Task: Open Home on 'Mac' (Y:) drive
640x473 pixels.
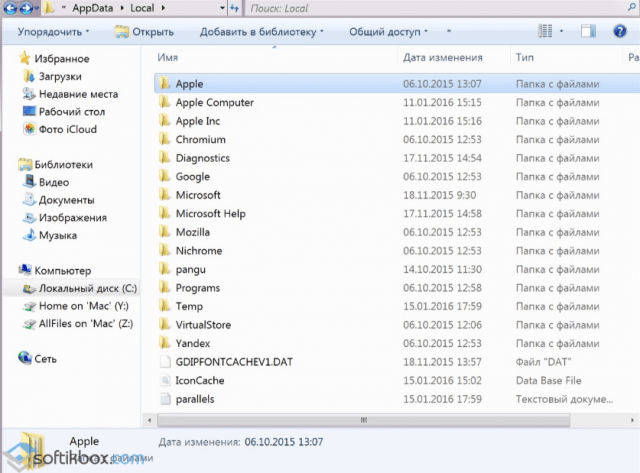Action: 76,306
